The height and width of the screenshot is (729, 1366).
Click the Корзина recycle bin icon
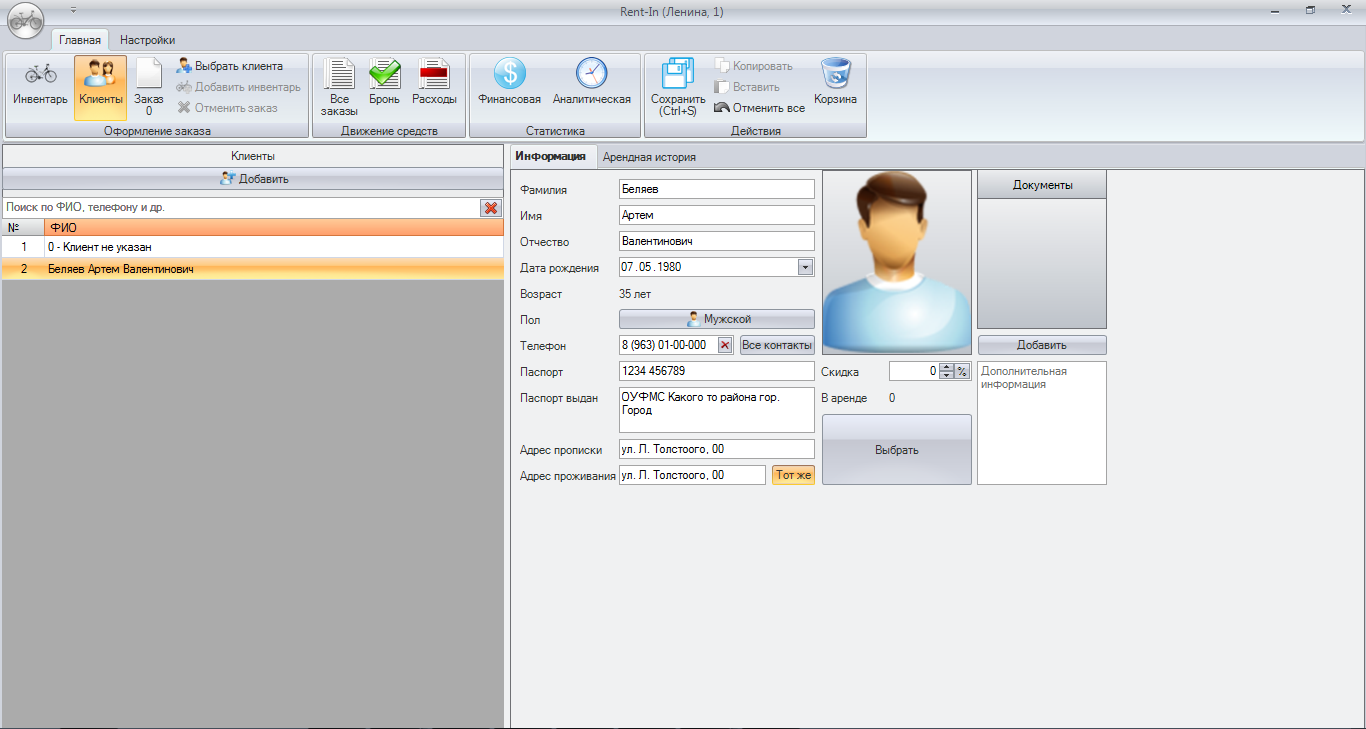coord(835,83)
